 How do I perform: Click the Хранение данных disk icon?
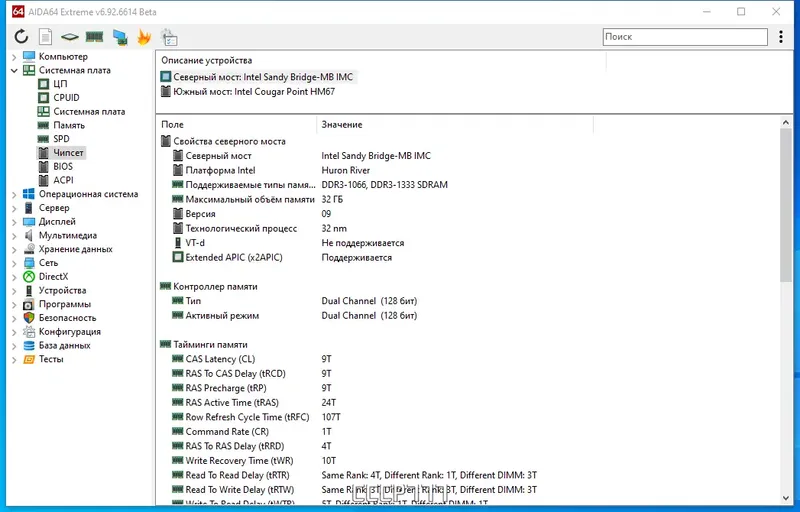[x=29, y=249]
